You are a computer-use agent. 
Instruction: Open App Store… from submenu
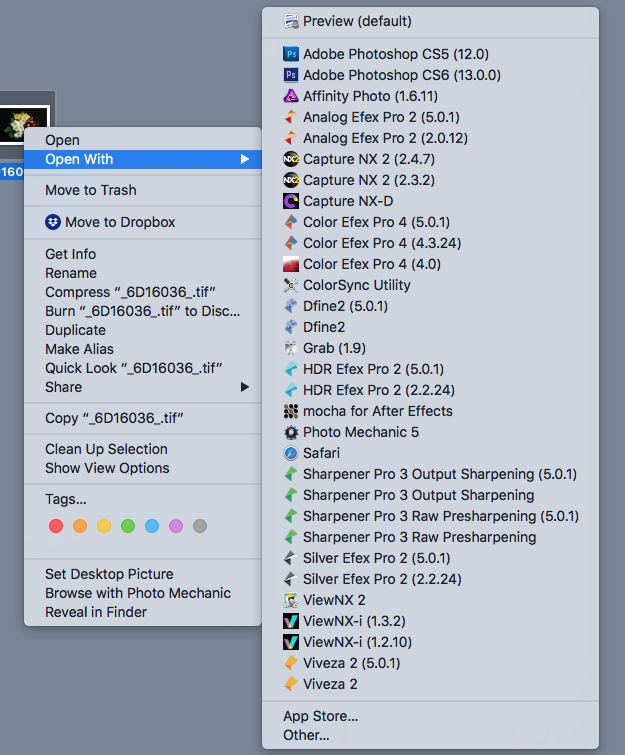430,716
